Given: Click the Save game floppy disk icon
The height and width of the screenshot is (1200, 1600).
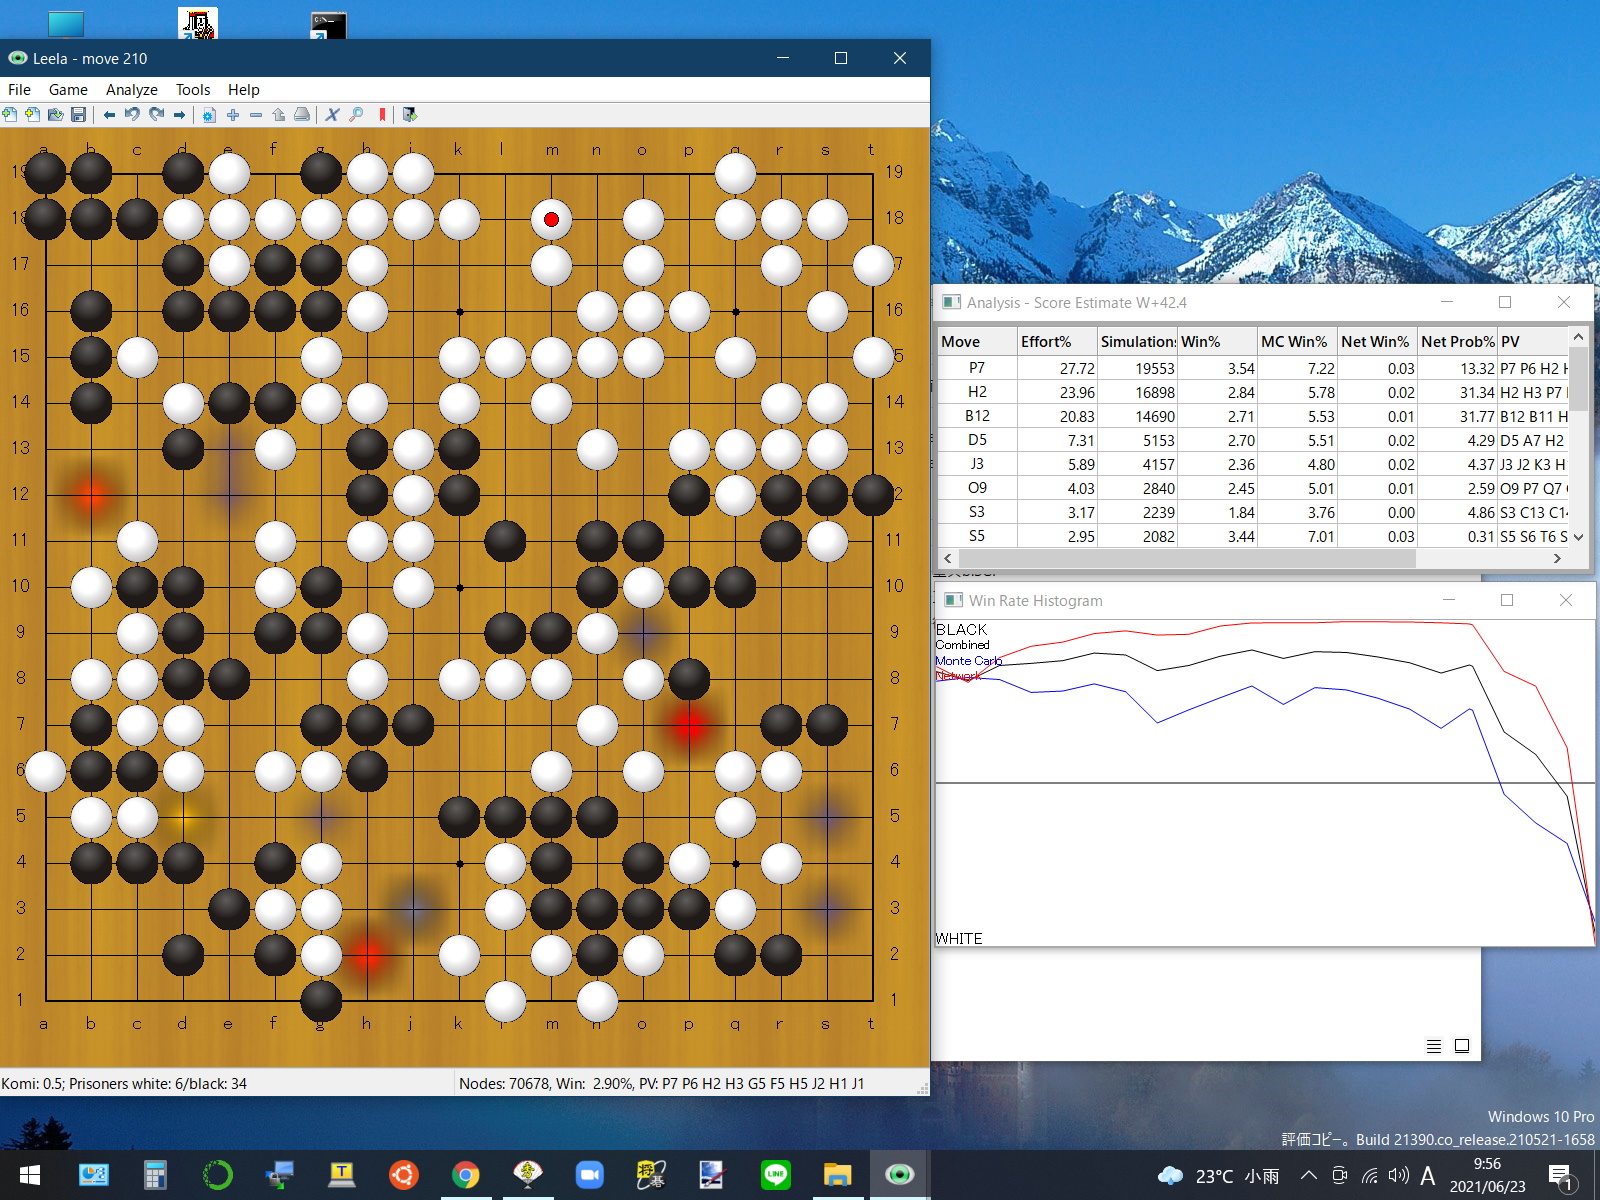Looking at the screenshot, I should tap(78, 115).
